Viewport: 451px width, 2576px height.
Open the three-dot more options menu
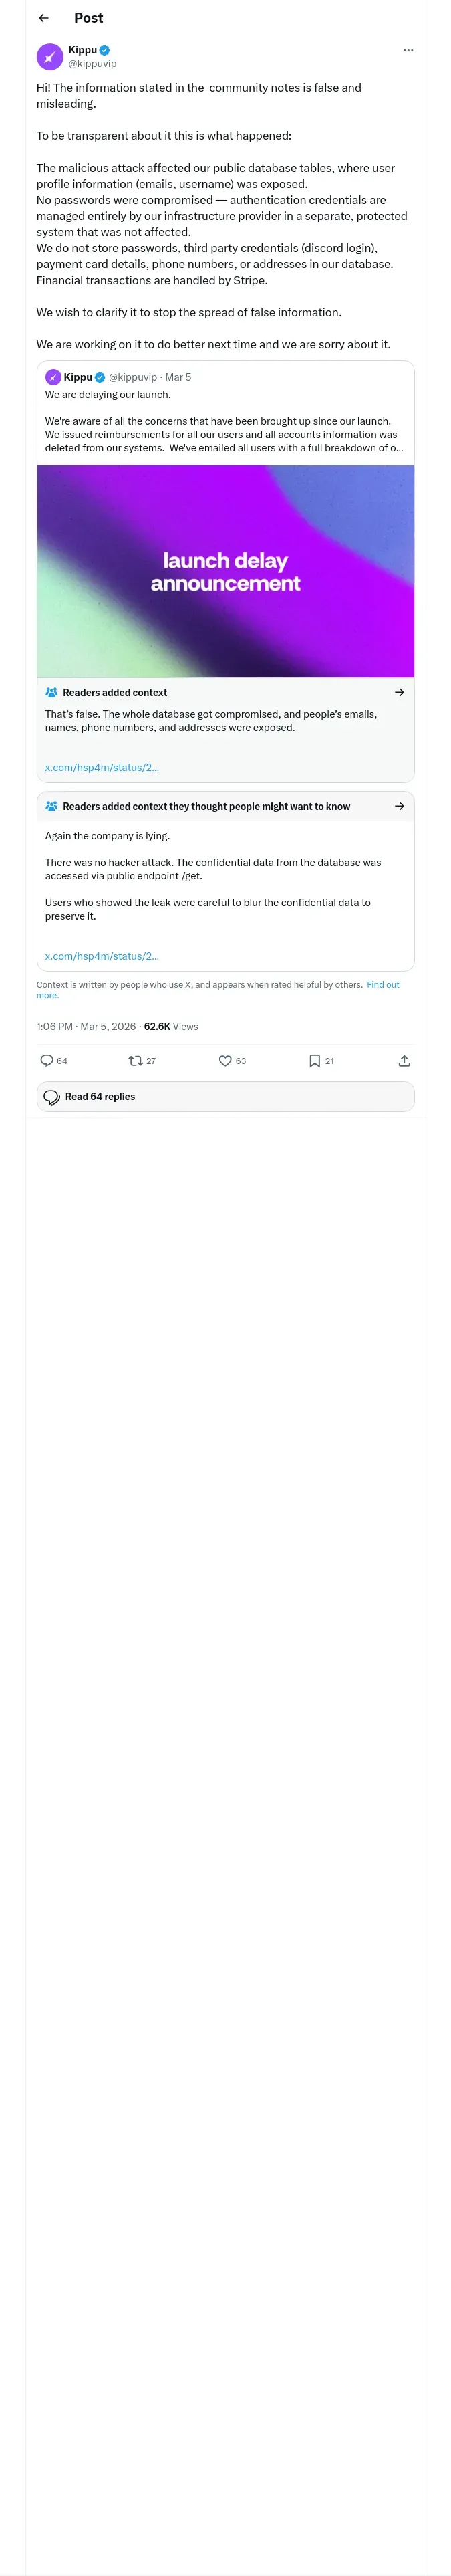point(408,50)
